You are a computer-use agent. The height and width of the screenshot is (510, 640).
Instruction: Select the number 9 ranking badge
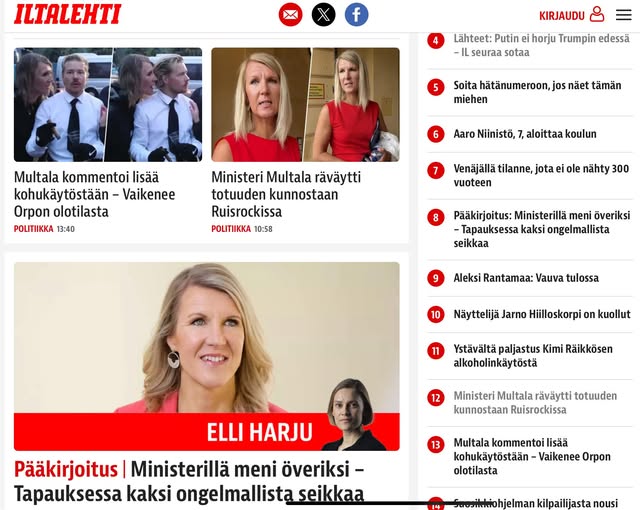click(x=436, y=278)
